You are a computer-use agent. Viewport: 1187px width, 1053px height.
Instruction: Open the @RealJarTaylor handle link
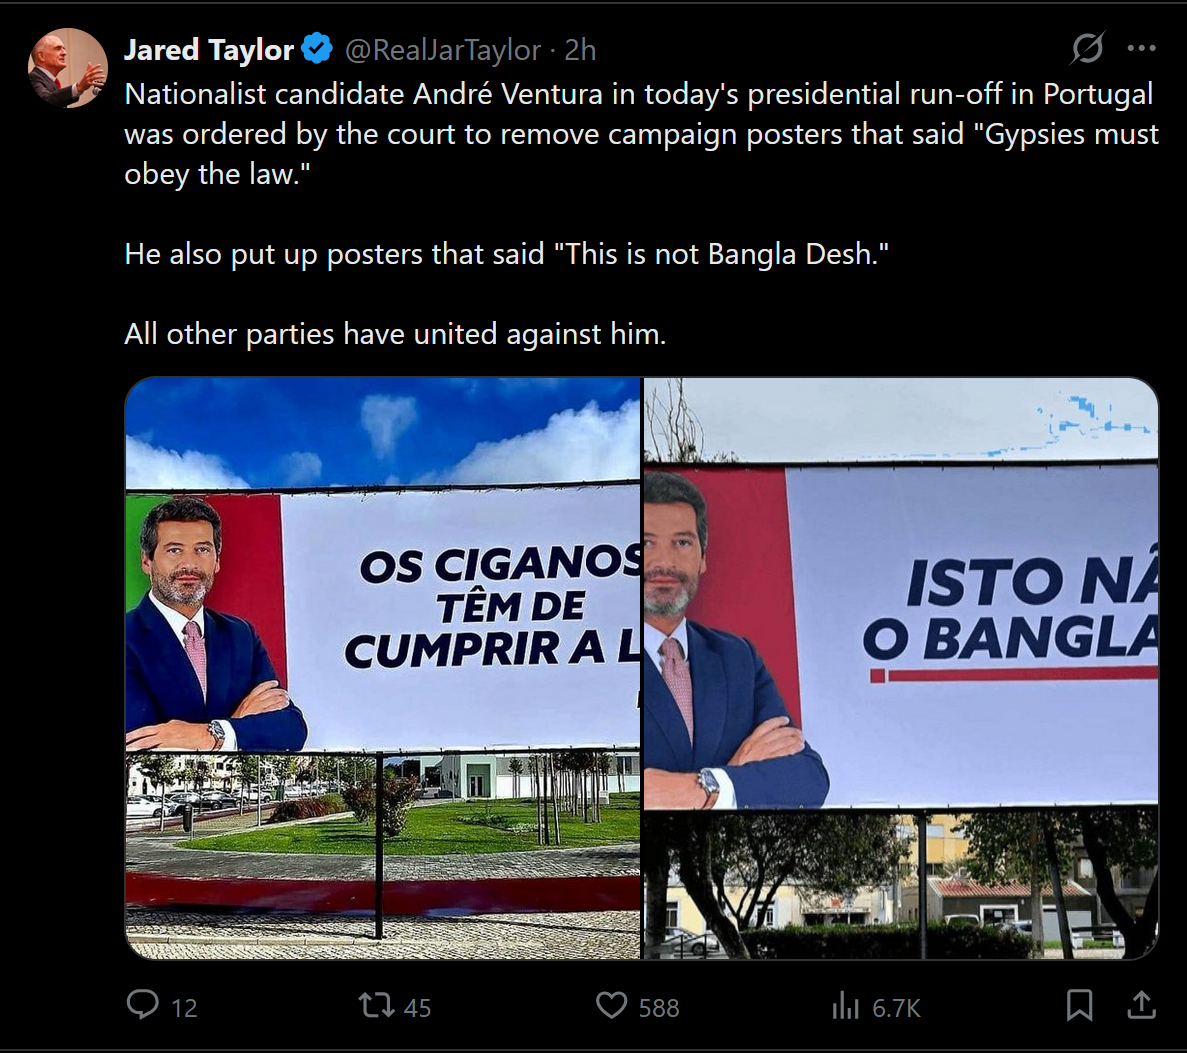pos(443,50)
